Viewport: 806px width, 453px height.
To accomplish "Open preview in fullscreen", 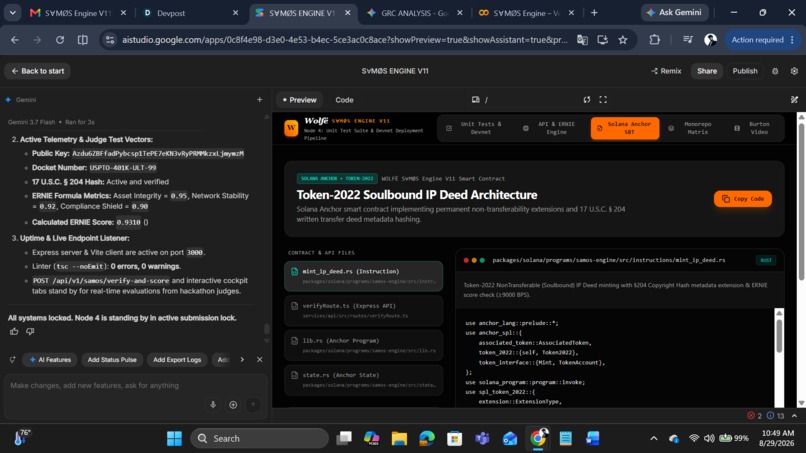I will [x=603, y=100].
